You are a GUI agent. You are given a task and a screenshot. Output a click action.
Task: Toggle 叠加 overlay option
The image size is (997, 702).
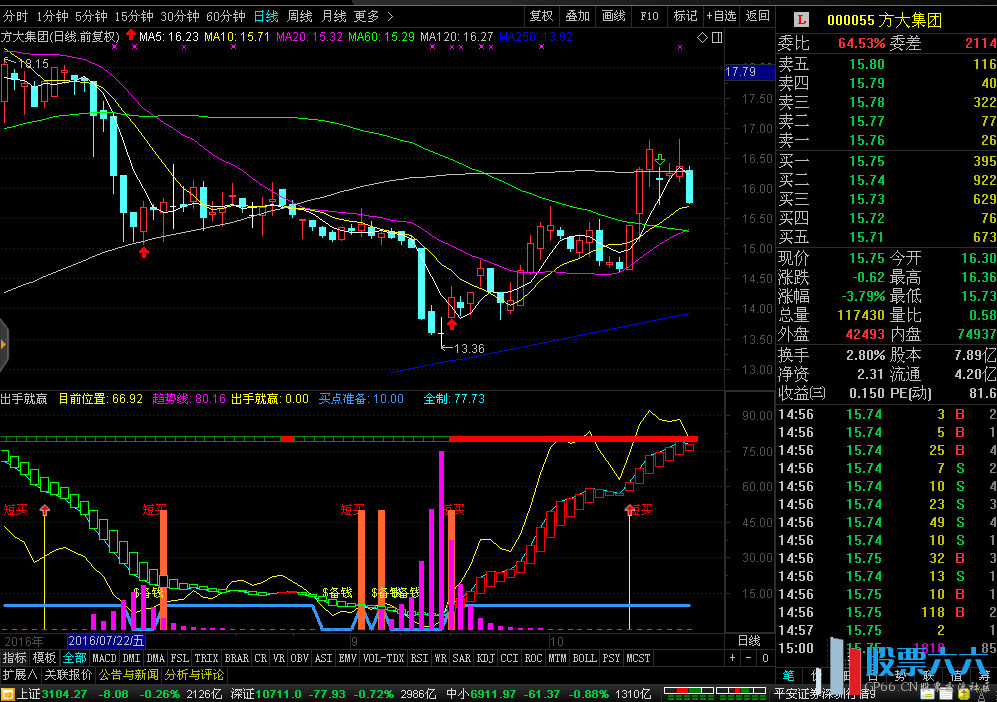[x=577, y=16]
